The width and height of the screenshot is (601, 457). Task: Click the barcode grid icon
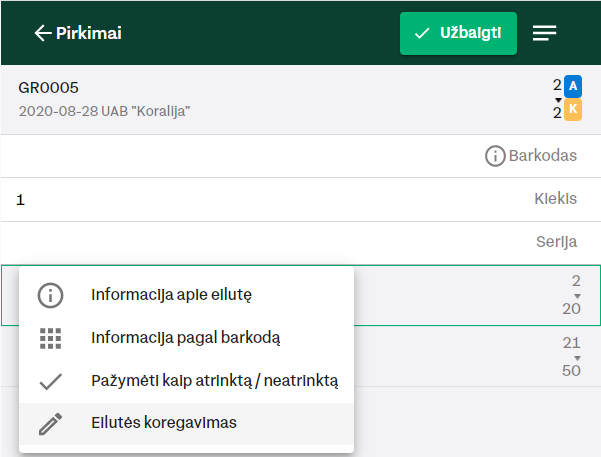(50, 338)
